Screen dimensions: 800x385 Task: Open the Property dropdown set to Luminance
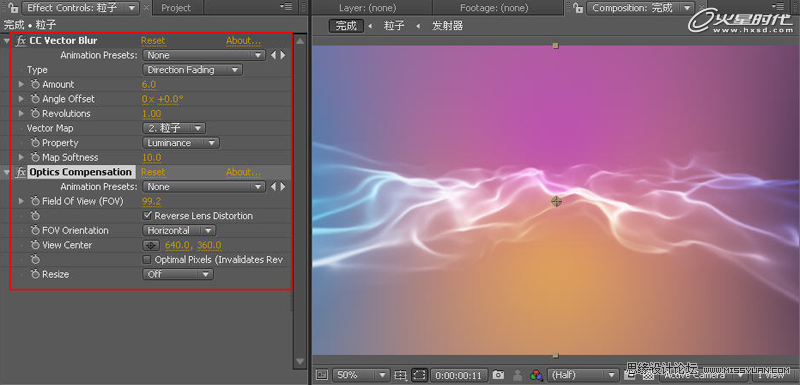click(x=181, y=143)
